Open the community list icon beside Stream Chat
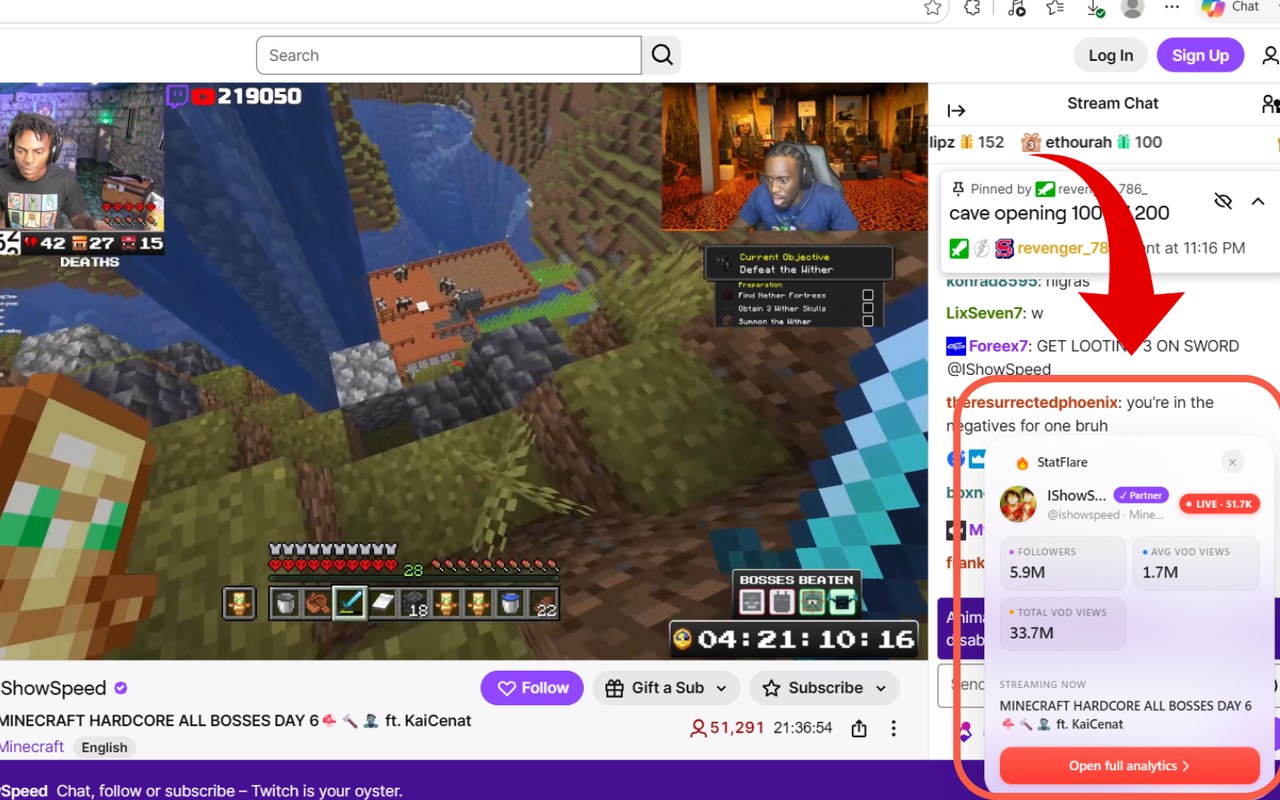Viewport: 1280px width, 800px height. point(1270,104)
